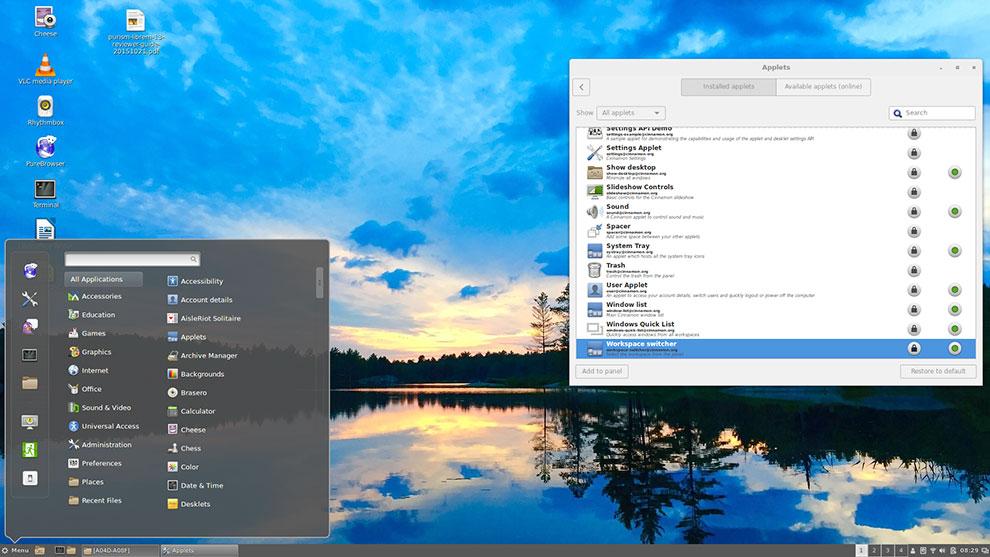The height and width of the screenshot is (557, 990).
Task: Click lock icon on Show desktop row
Action: tap(914, 172)
